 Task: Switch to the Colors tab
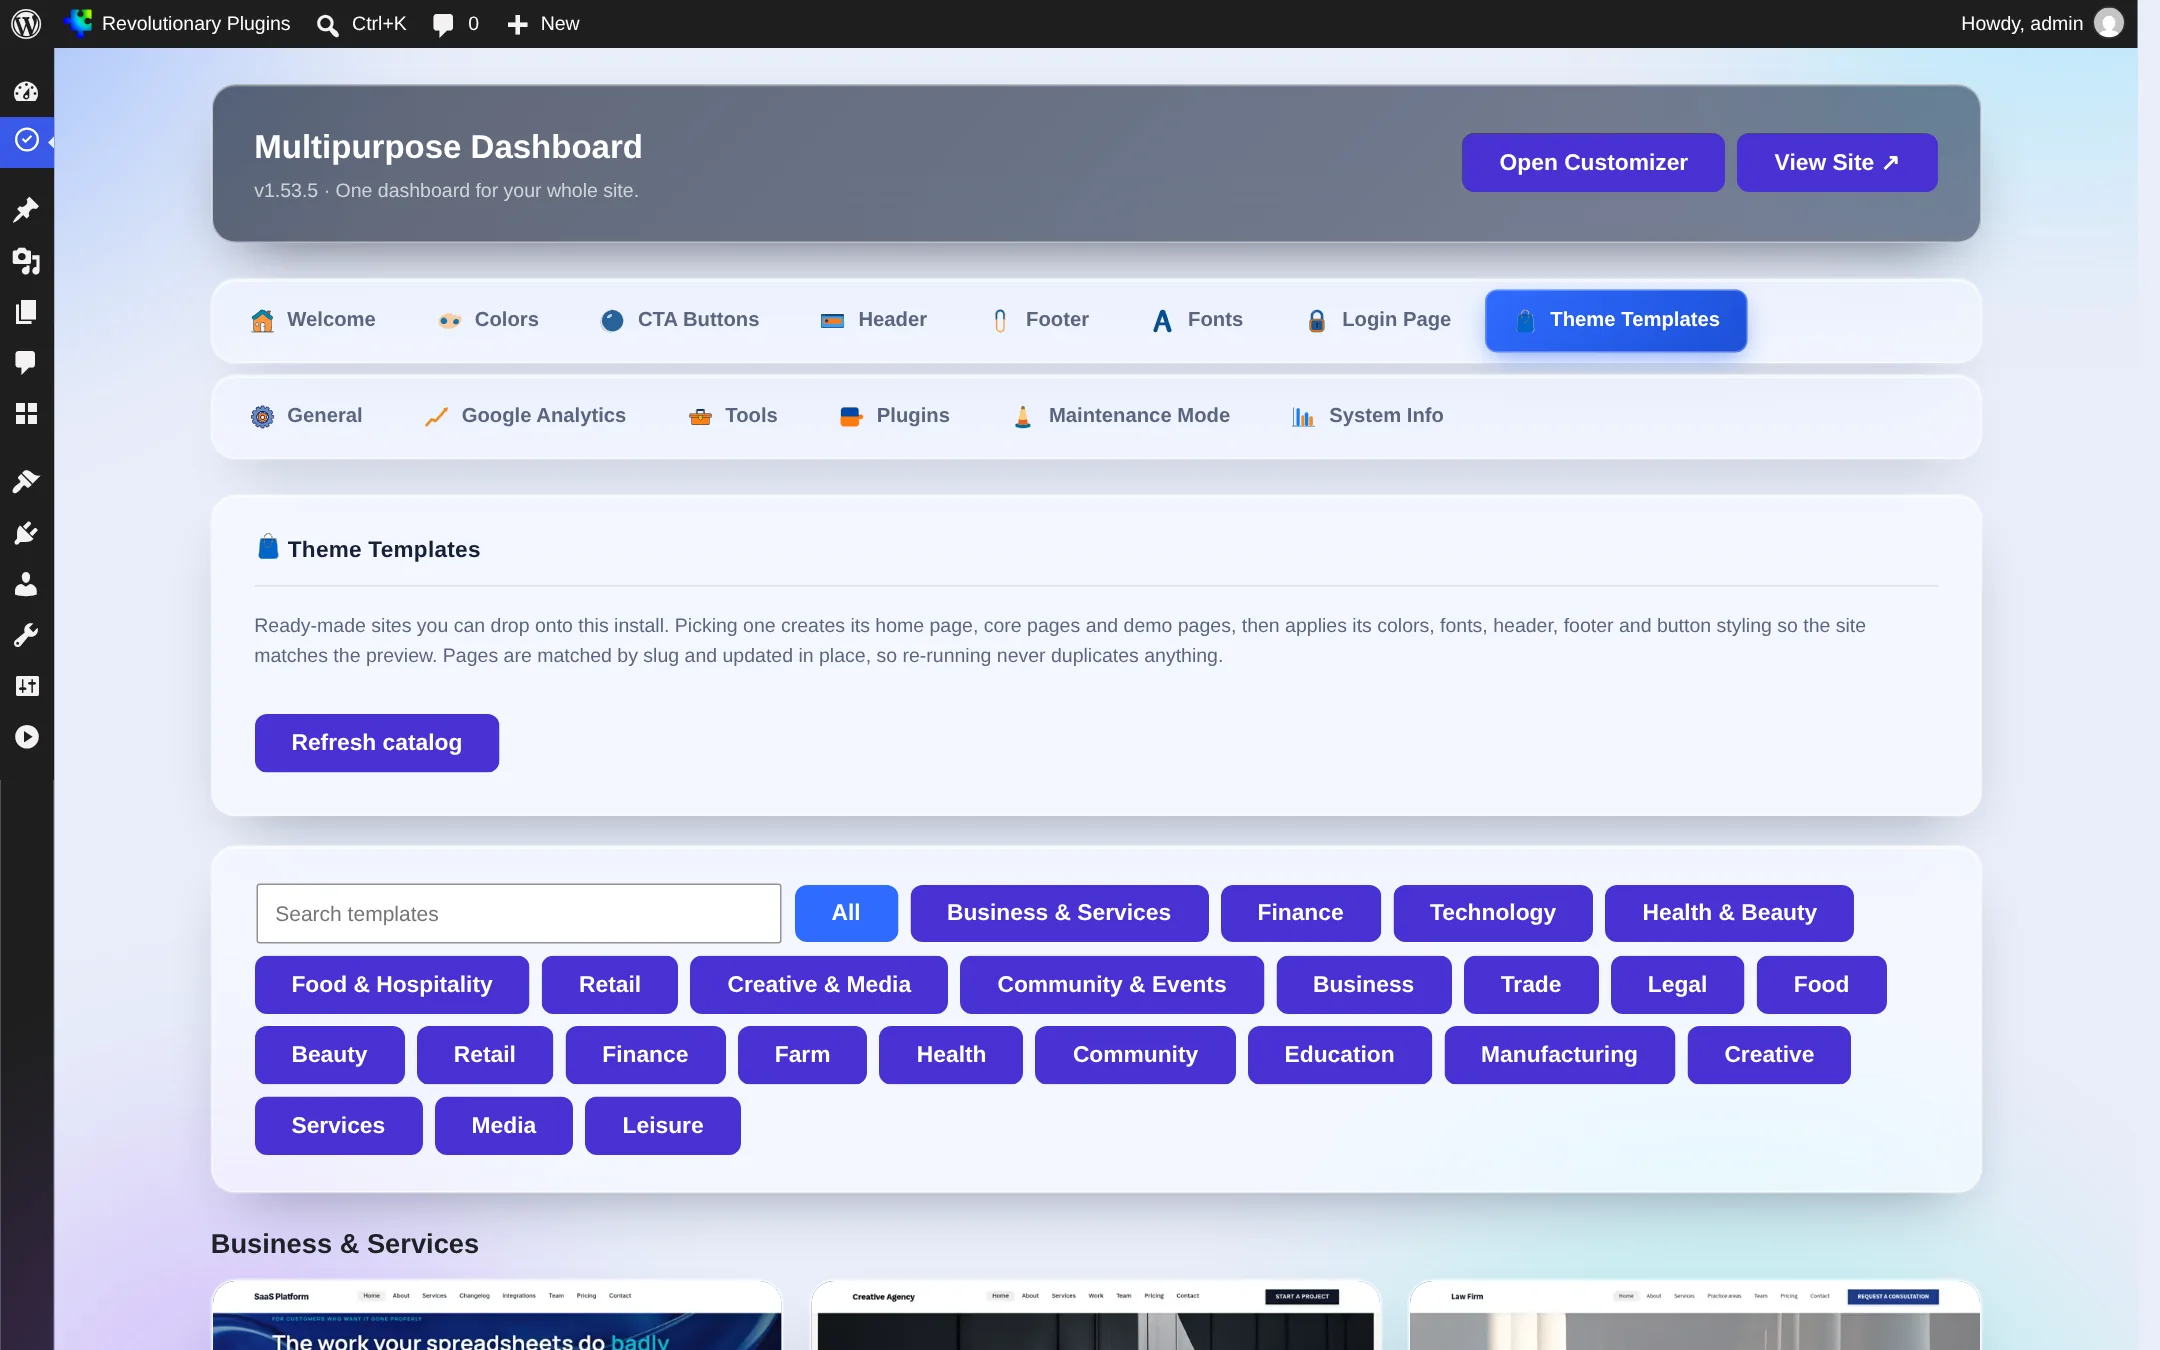[x=489, y=320]
